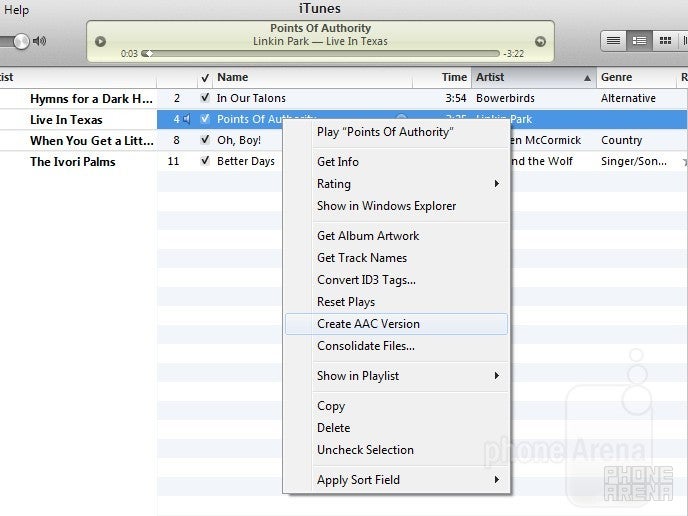Choose Create AAC Version
This screenshot has width=688, height=516.
[396, 324]
